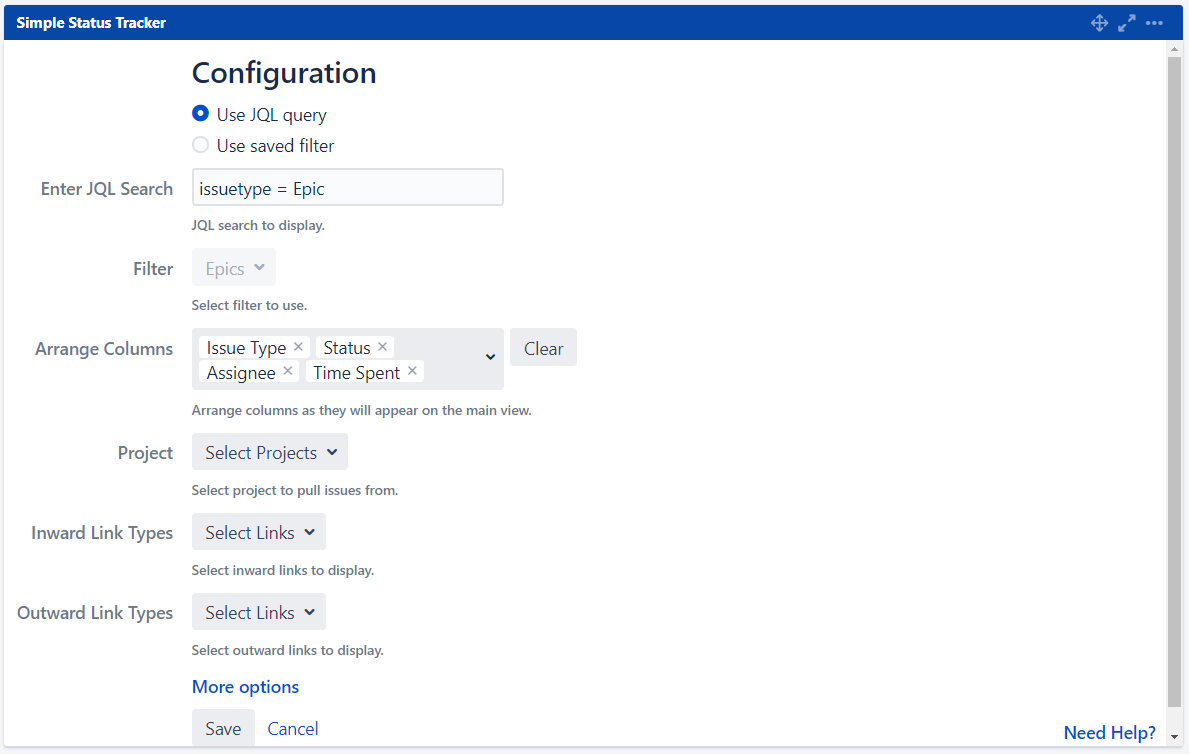Click the Outward Link Types label
Screen dimensions: 1189x754
pyautogui.click(x=95, y=612)
